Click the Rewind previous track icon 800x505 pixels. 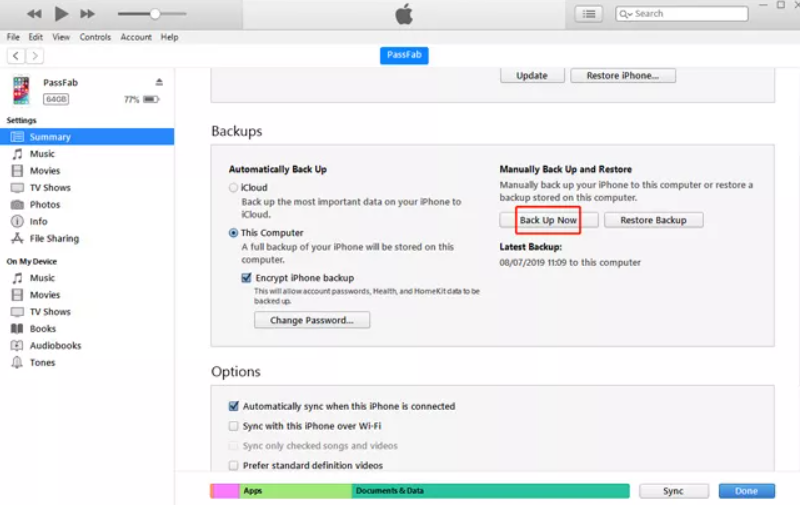point(35,14)
